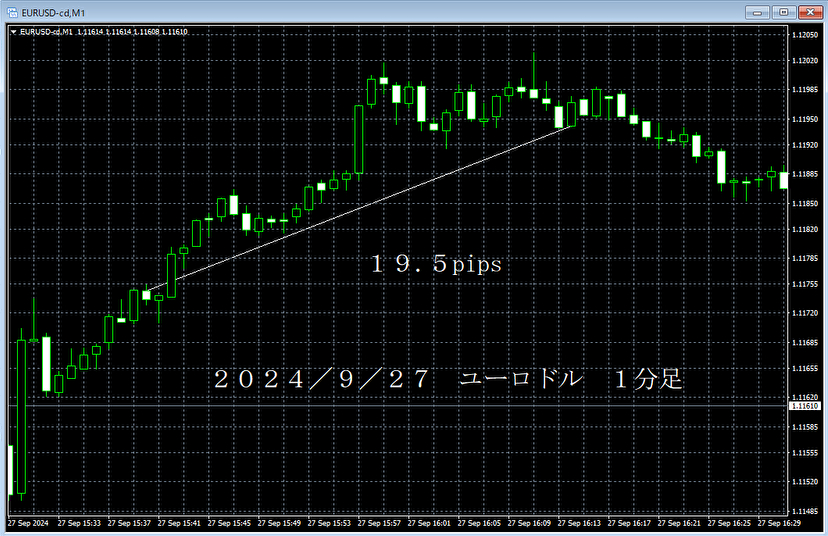Image resolution: width=828 pixels, height=536 pixels.
Task: Minimize the EURUSD-cd,M1 chart window
Action: coord(758,12)
